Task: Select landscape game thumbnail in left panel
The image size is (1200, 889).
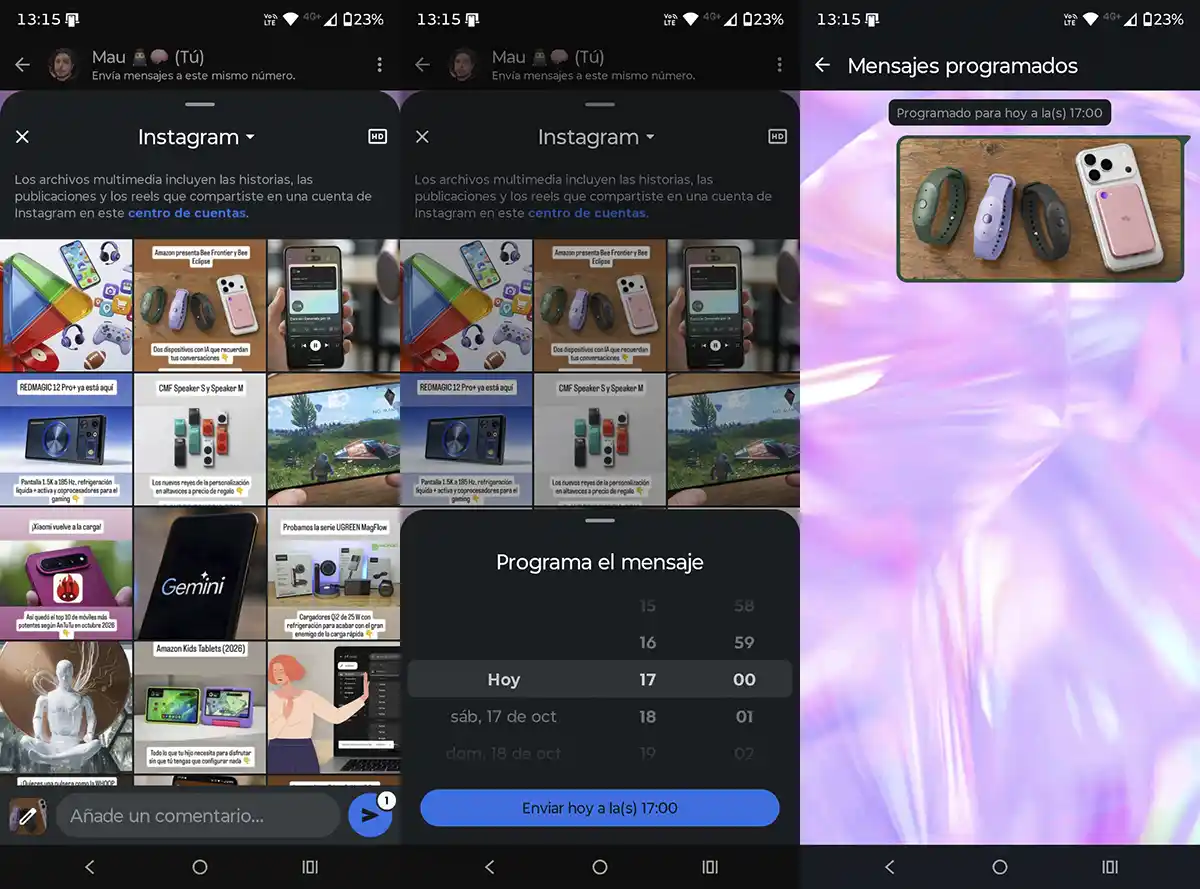Action: (x=334, y=439)
